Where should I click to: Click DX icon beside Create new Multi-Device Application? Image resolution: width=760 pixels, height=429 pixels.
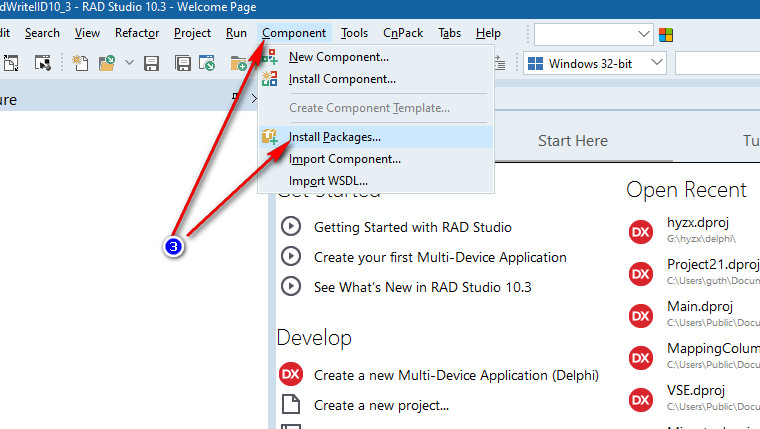click(x=291, y=374)
